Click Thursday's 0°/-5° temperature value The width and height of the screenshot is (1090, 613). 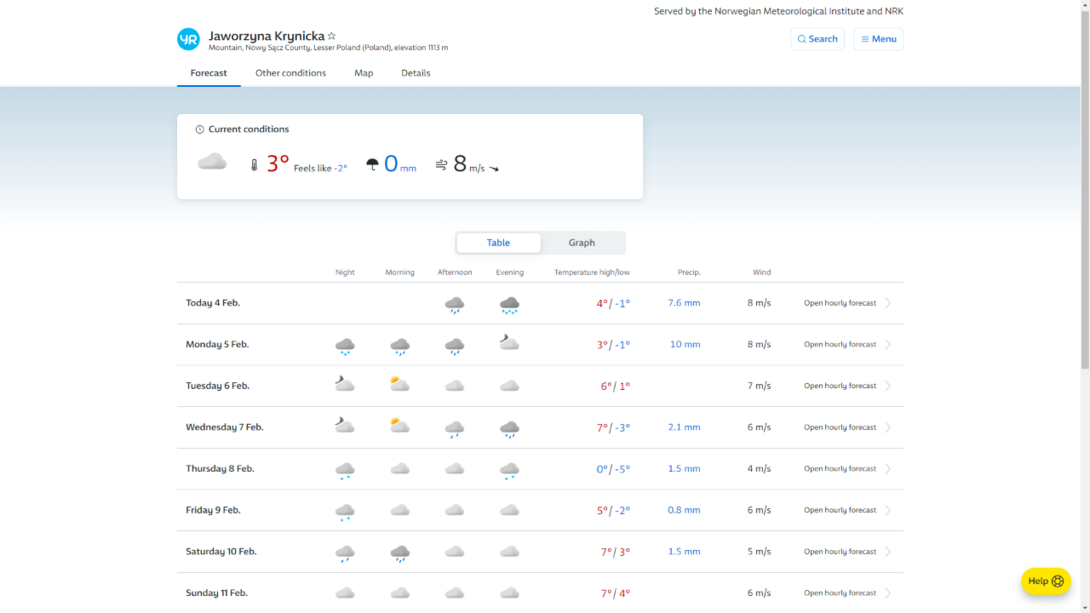click(613, 469)
